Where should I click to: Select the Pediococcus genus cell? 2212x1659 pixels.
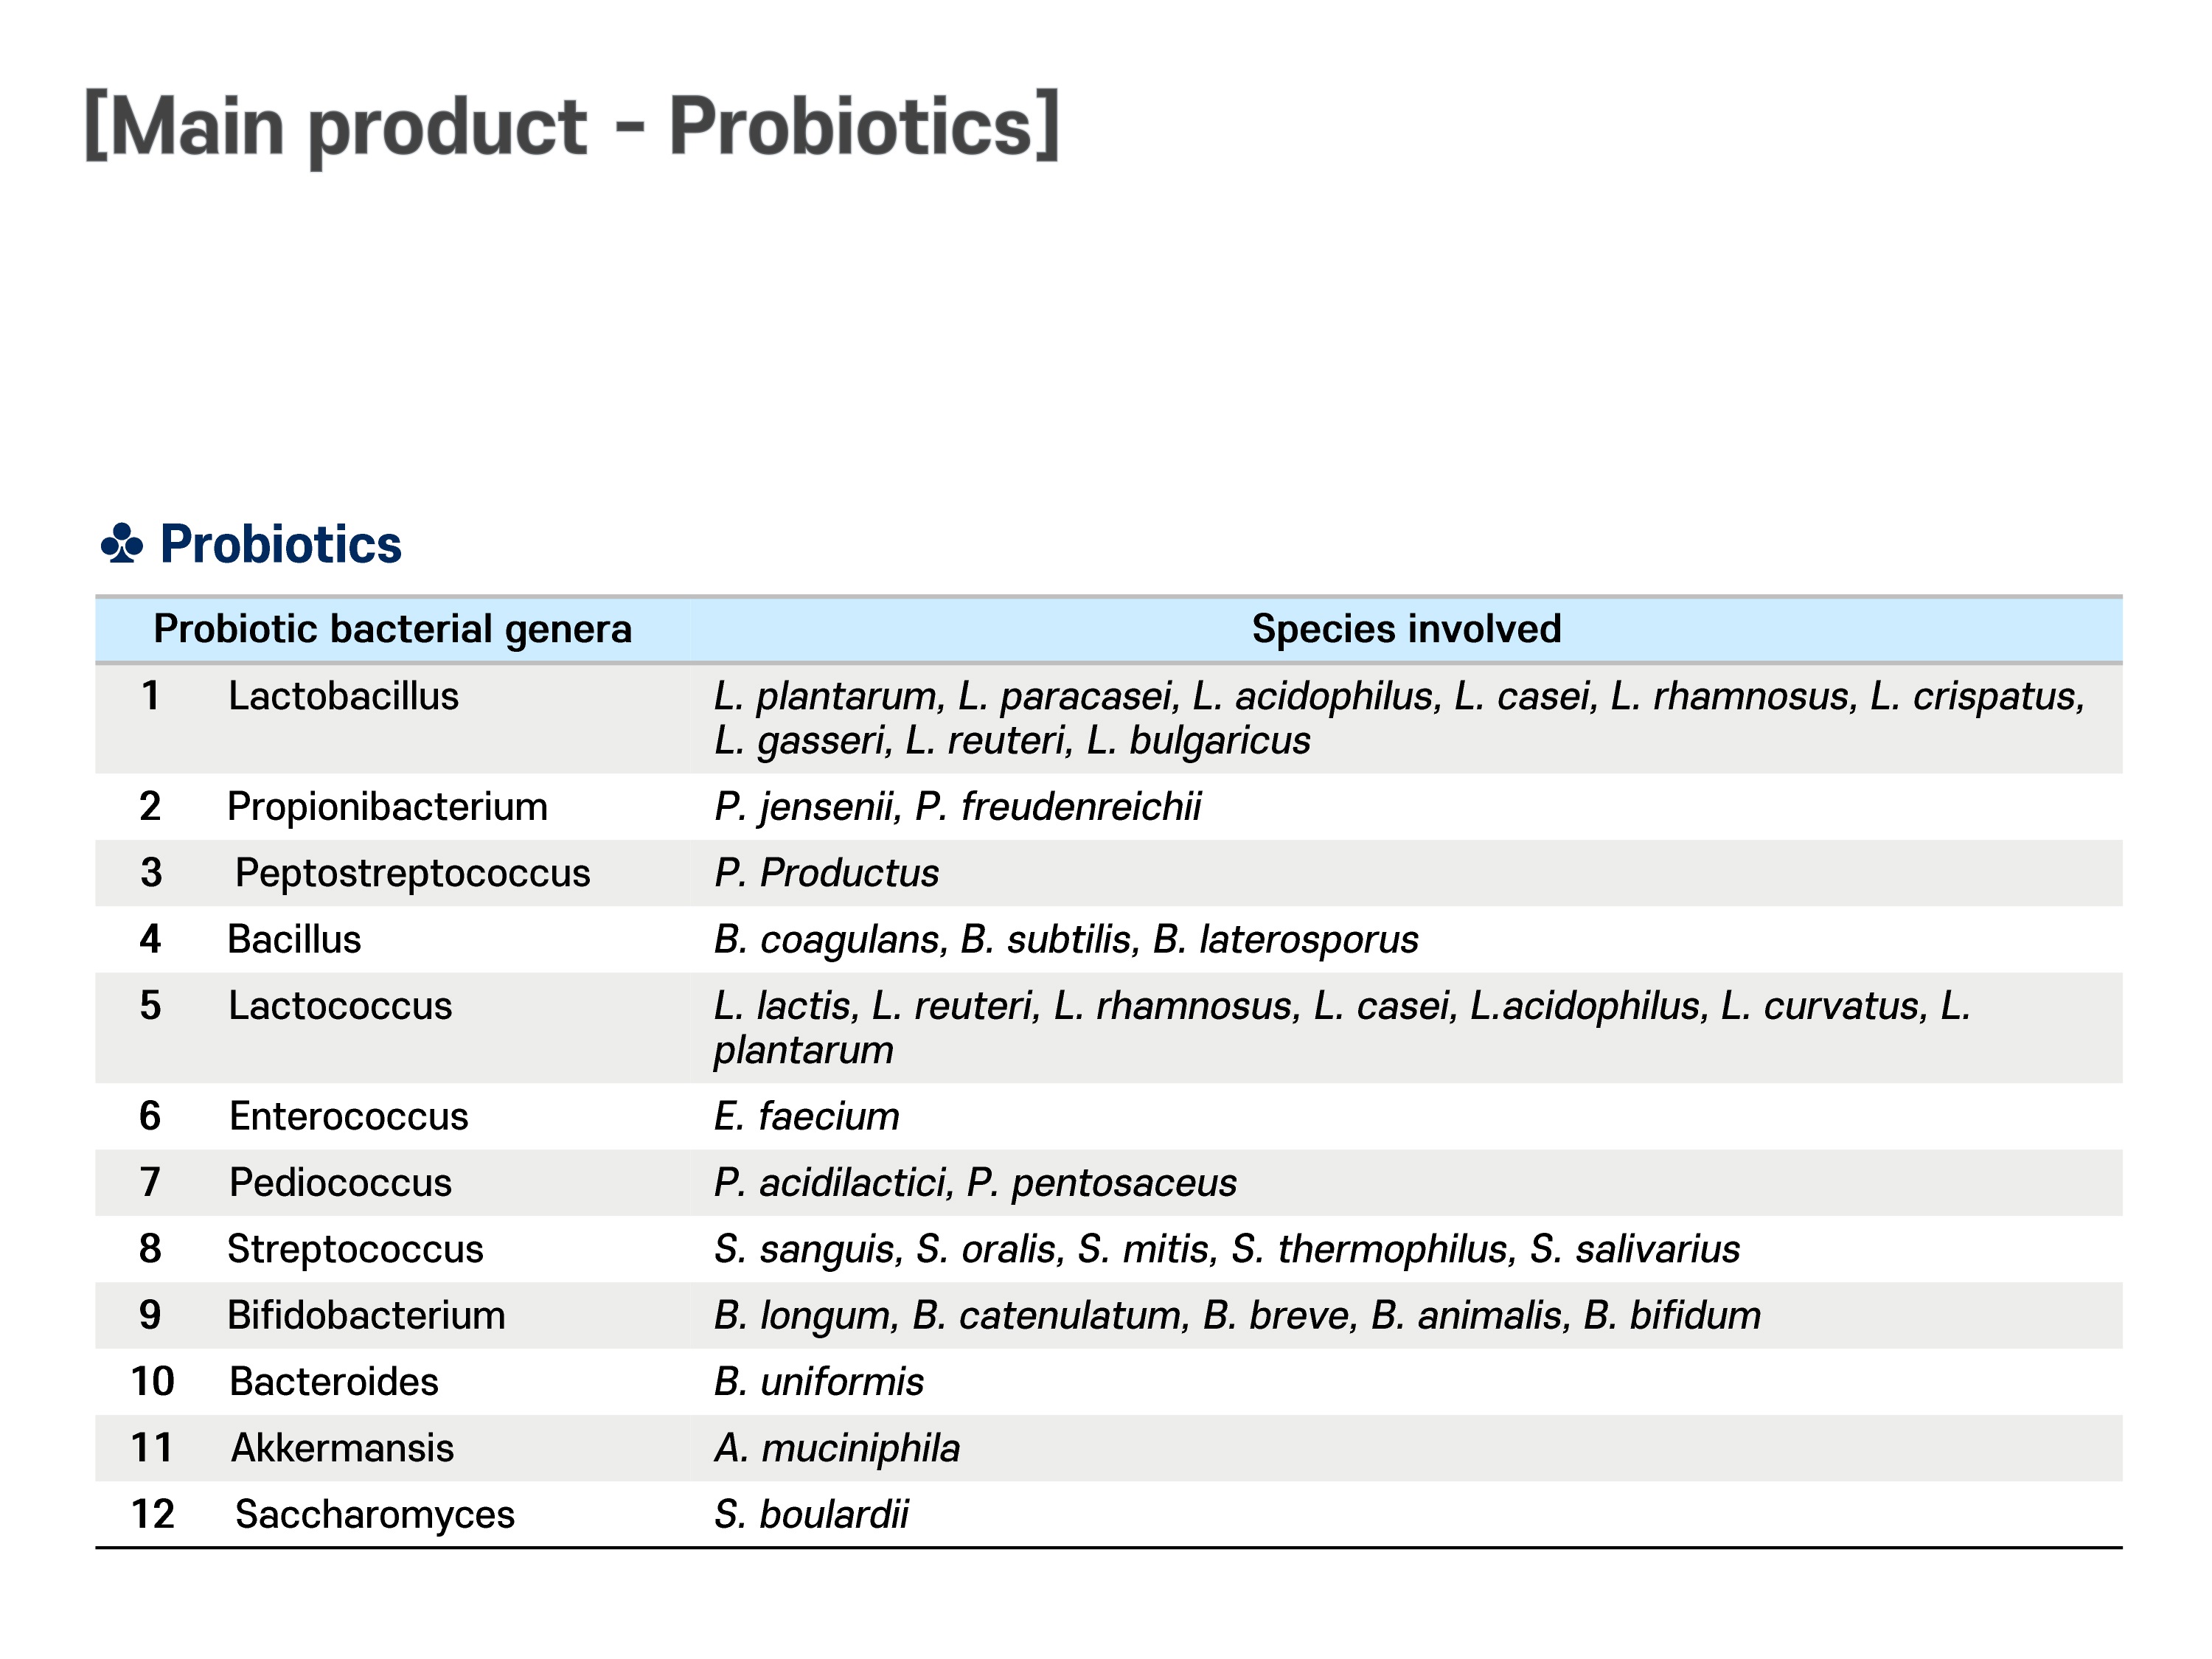pos(341,1183)
